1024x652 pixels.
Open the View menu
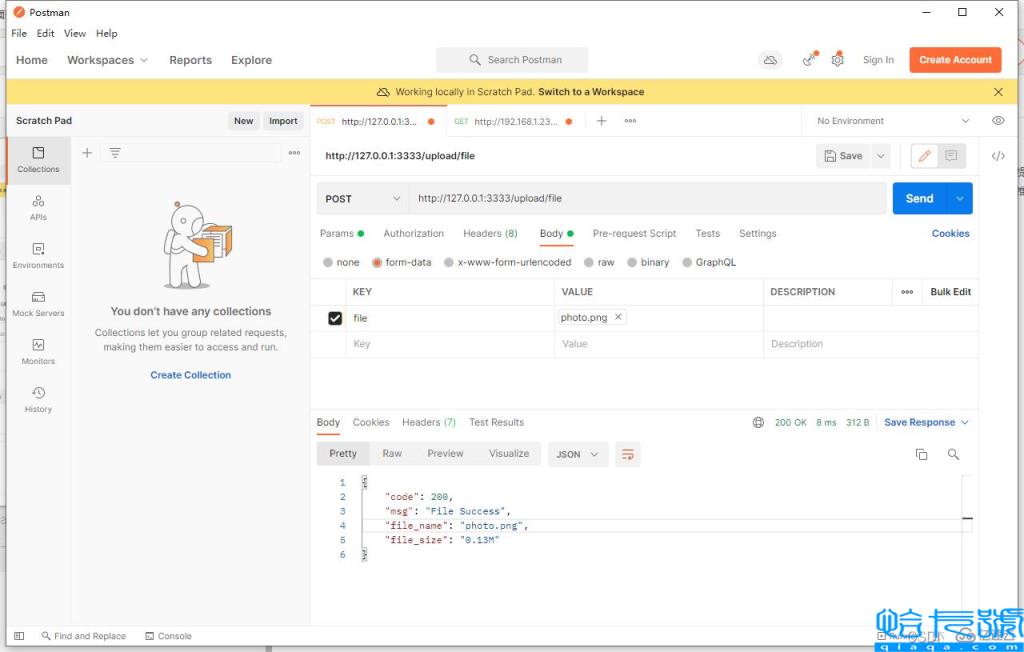[75, 33]
